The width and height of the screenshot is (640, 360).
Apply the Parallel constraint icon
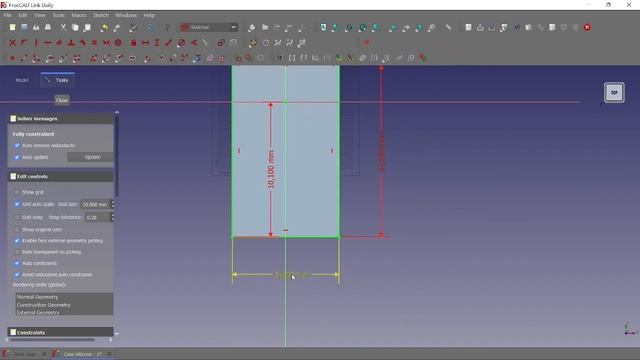(x=60, y=42)
